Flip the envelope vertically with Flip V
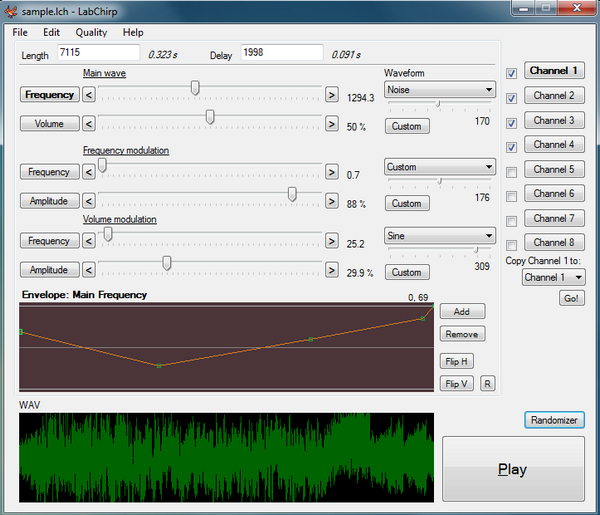600x515 pixels. [457, 383]
